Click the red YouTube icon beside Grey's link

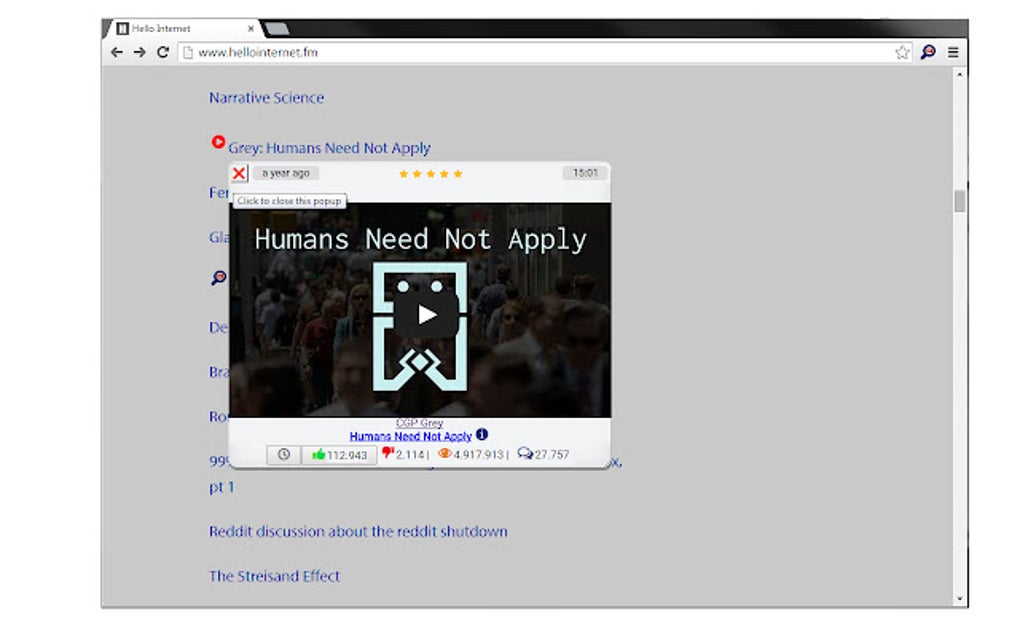tap(218, 142)
